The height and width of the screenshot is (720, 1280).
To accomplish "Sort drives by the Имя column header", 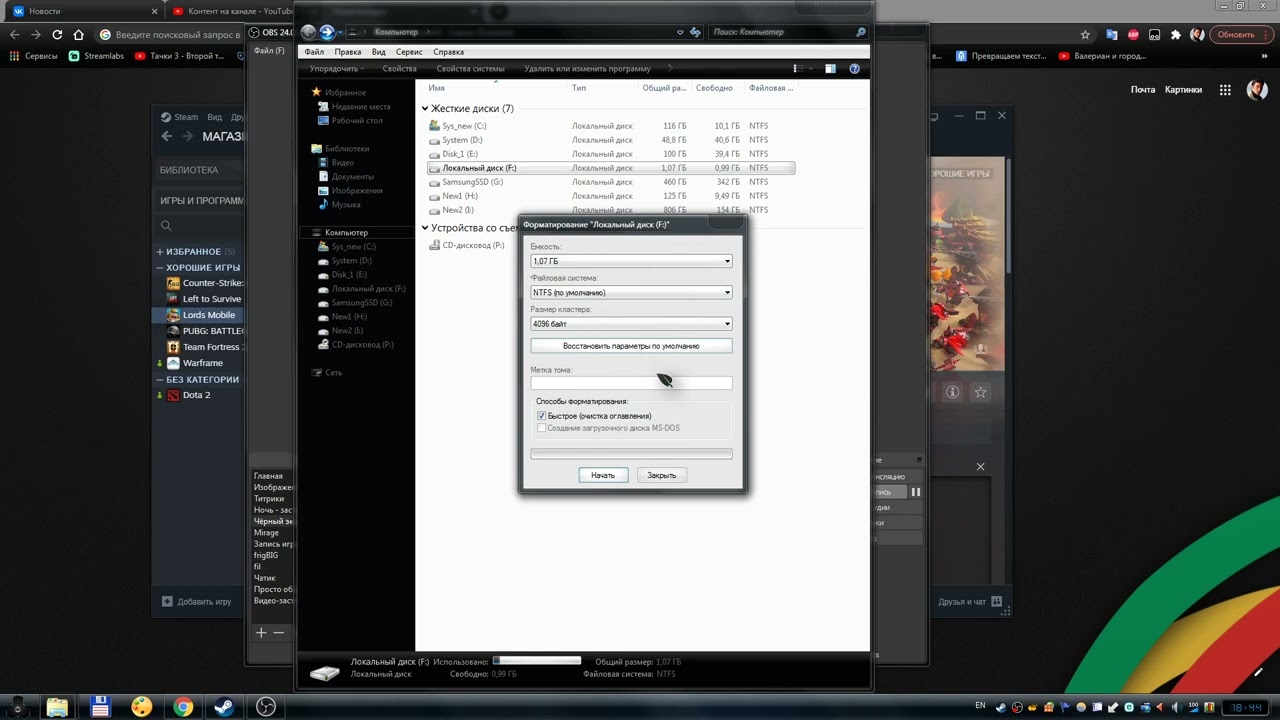I will [436, 88].
